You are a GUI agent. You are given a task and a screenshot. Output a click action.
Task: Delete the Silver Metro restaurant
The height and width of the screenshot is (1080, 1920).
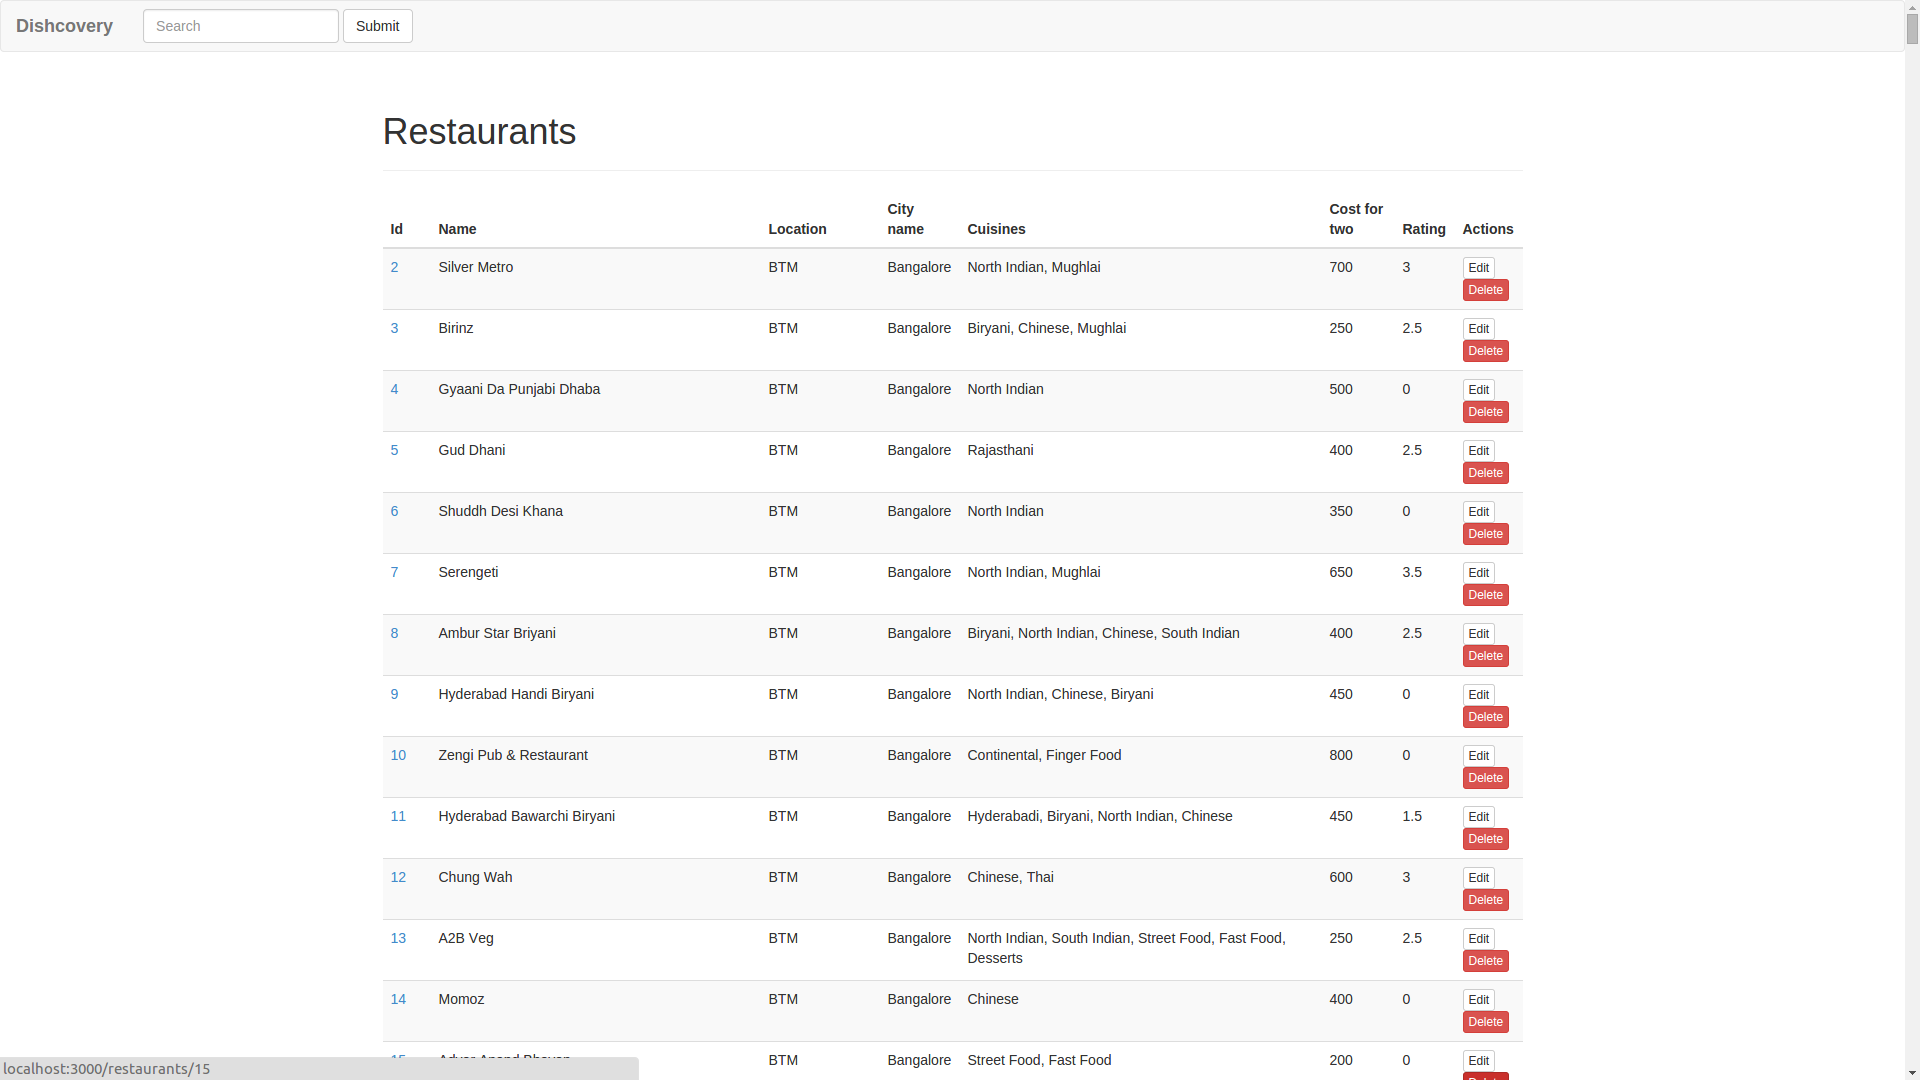[1485, 290]
